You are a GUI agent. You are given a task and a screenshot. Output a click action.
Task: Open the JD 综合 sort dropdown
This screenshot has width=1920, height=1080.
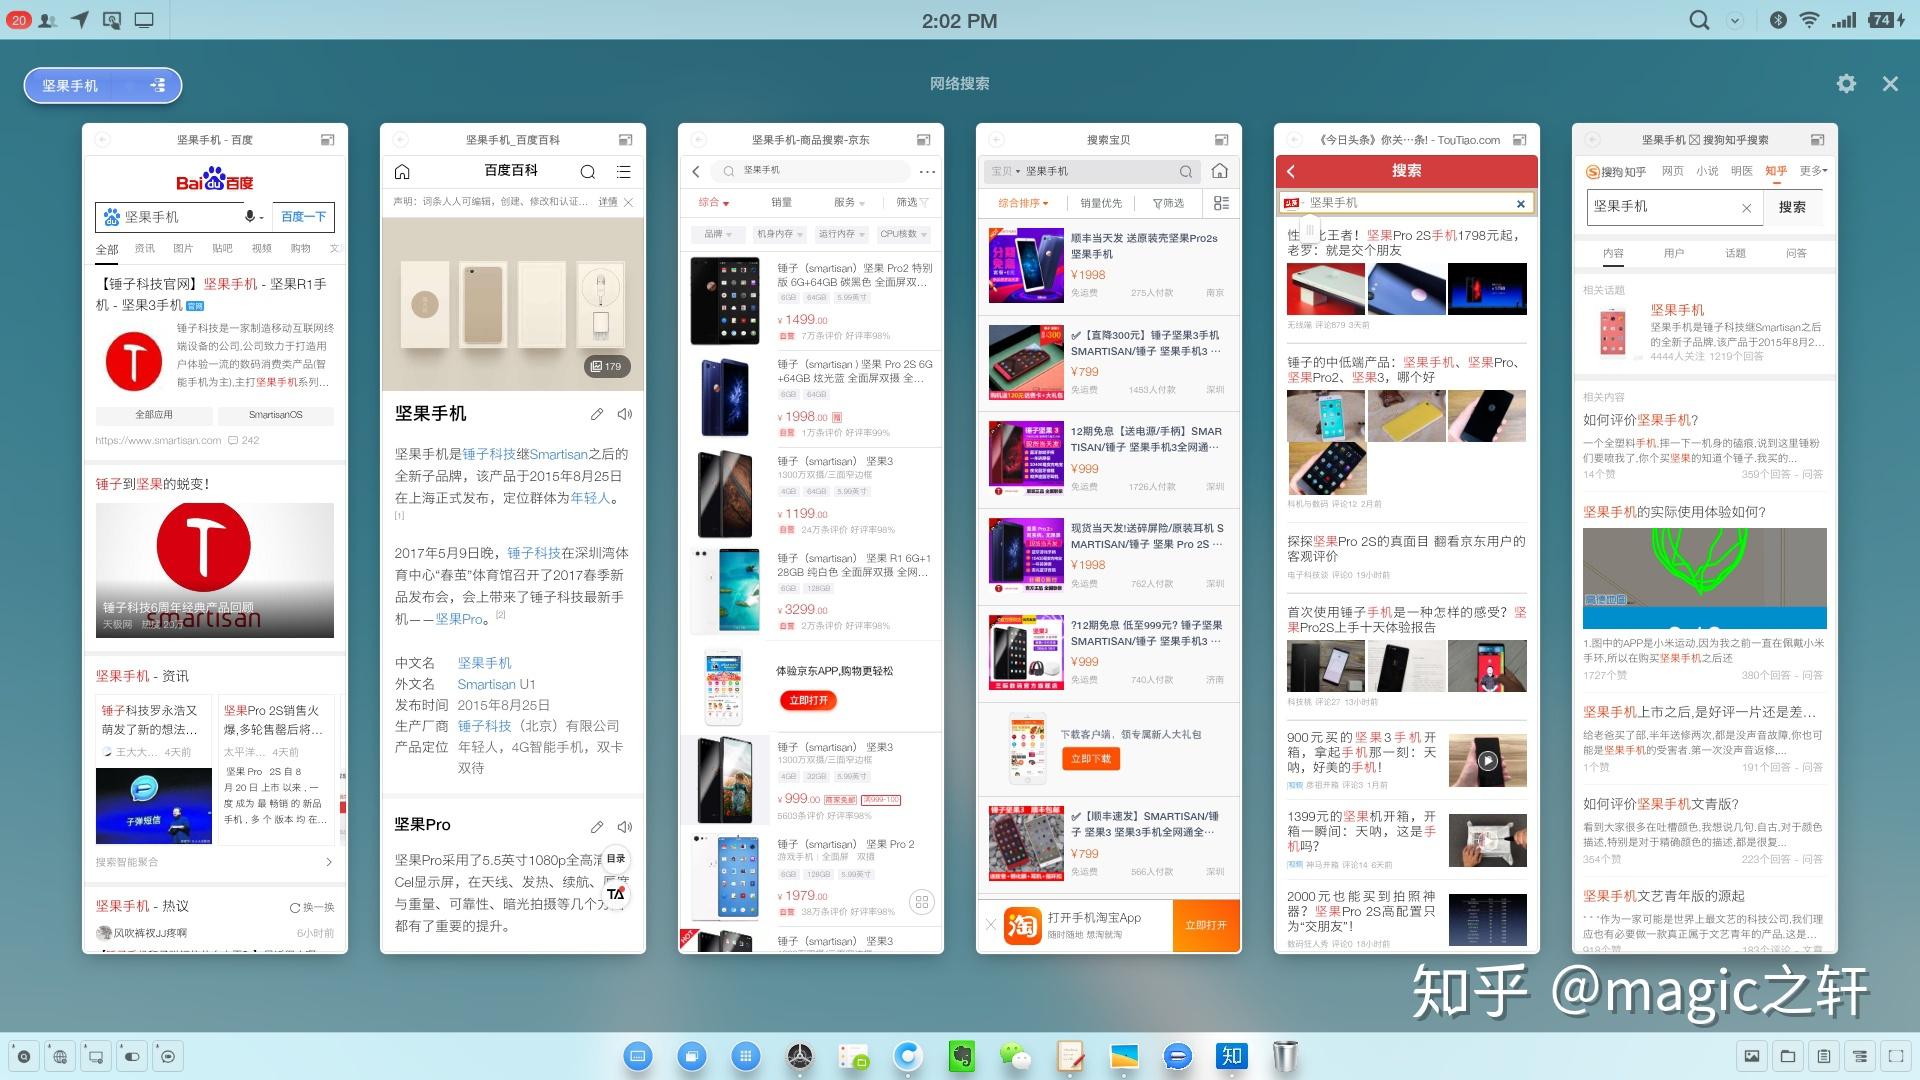(x=713, y=202)
